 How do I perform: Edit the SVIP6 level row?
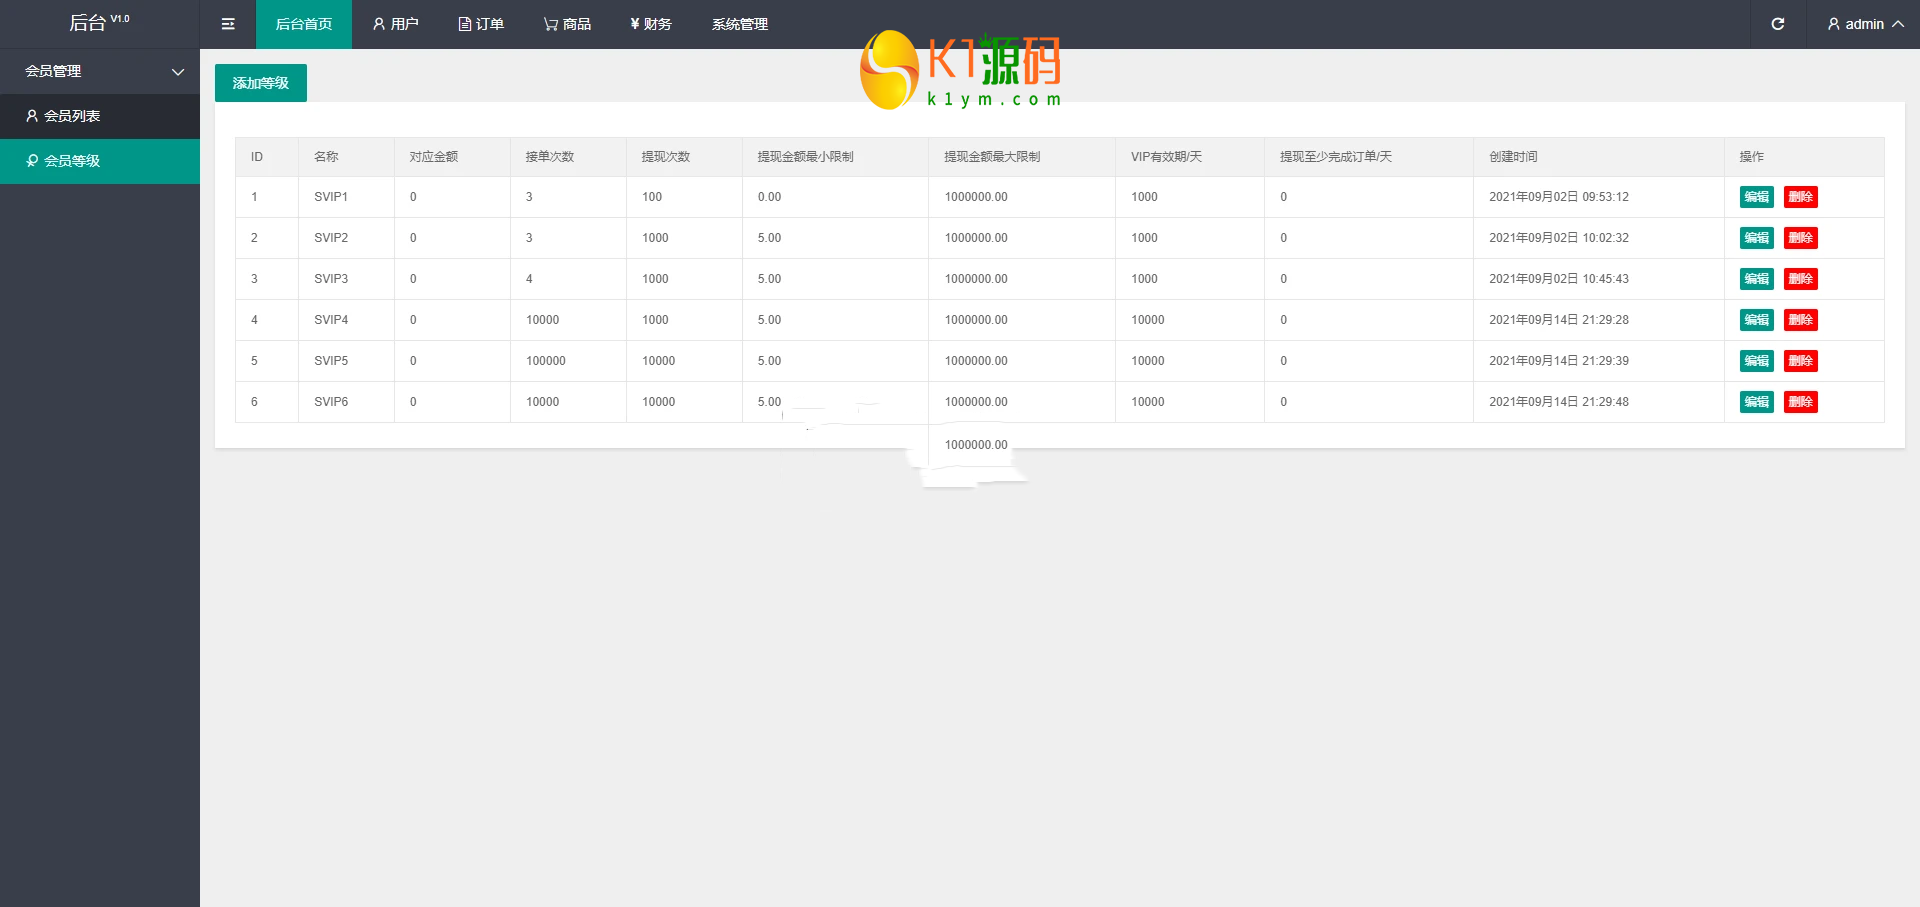click(x=1757, y=402)
